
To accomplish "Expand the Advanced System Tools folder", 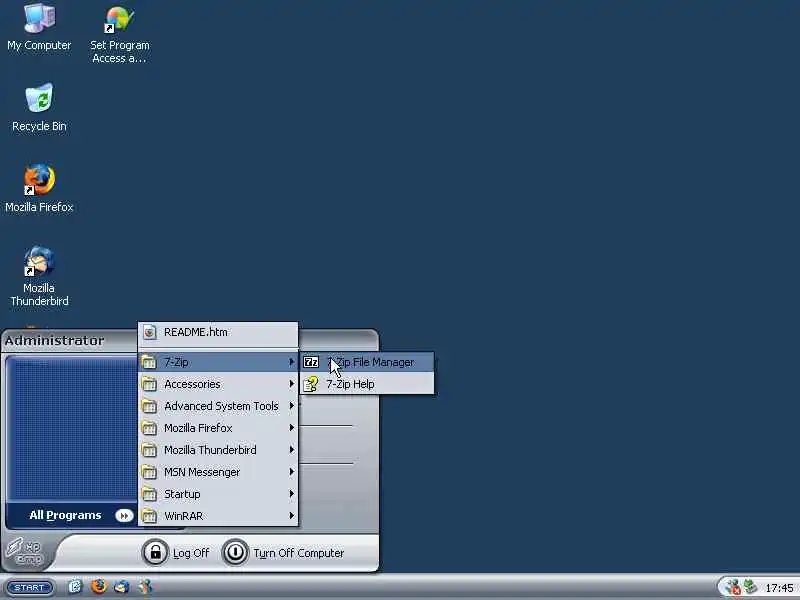I will tap(218, 406).
